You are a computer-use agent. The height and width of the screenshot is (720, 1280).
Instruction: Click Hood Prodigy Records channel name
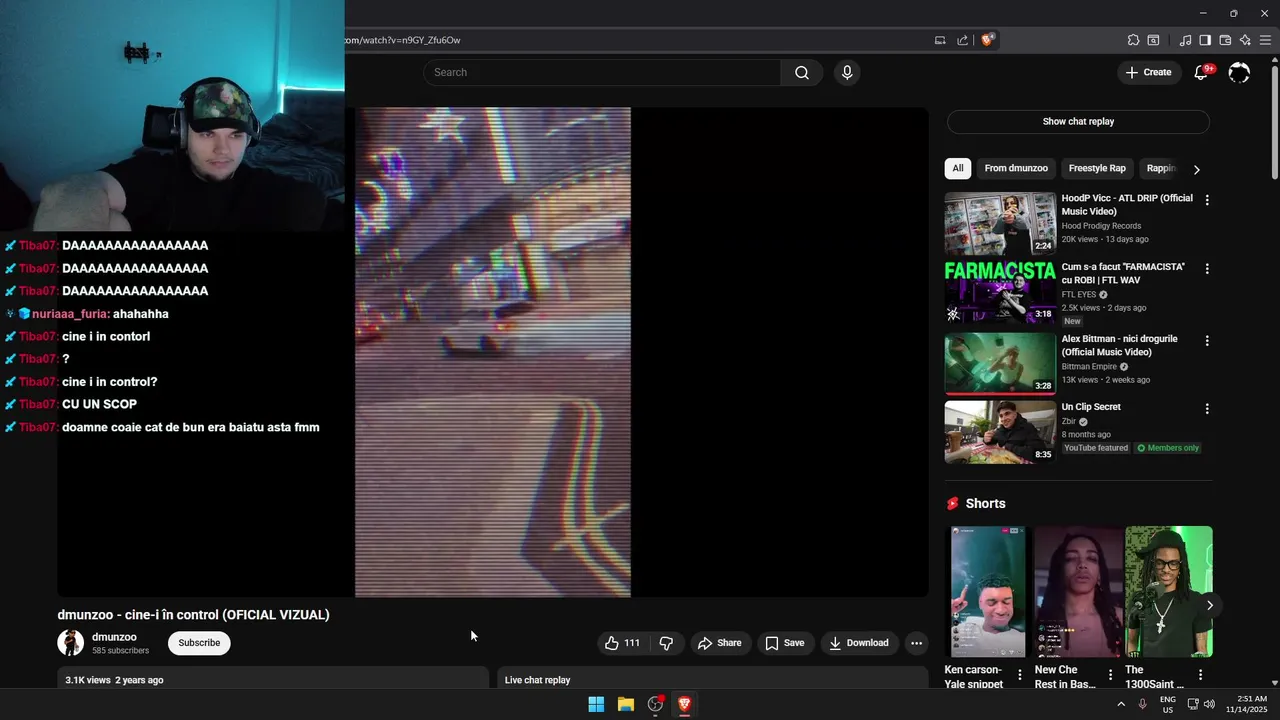point(1101,226)
